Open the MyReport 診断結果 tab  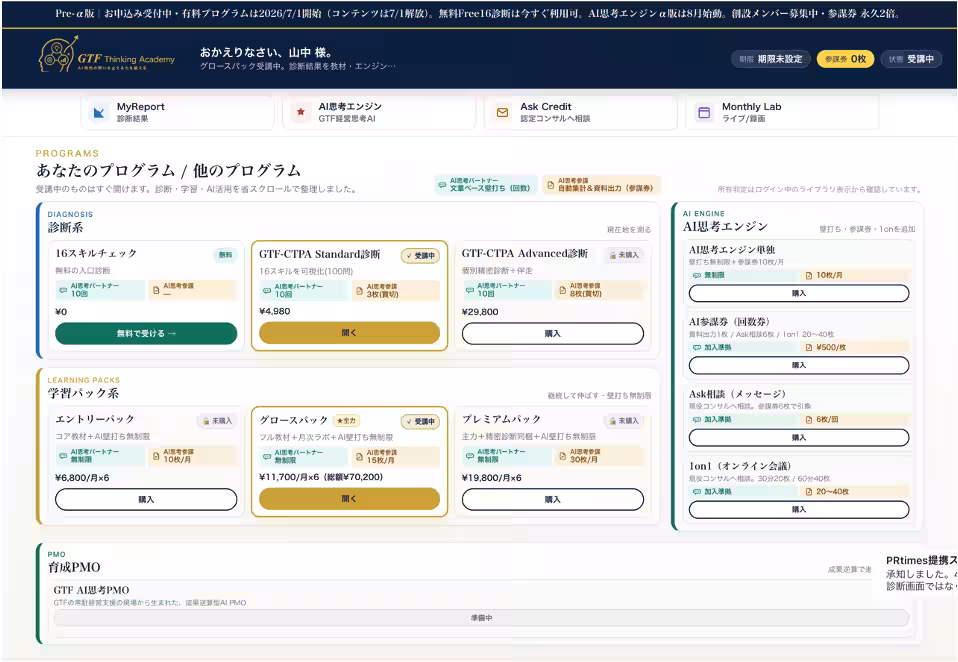coord(177,112)
